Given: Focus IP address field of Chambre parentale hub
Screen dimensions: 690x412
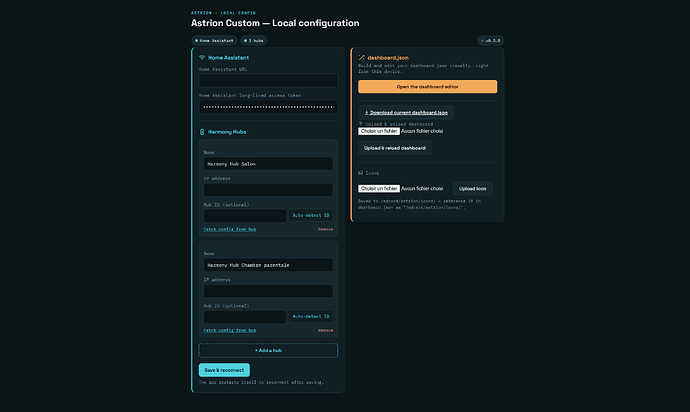Looking at the screenshot, I should point(268,291).
